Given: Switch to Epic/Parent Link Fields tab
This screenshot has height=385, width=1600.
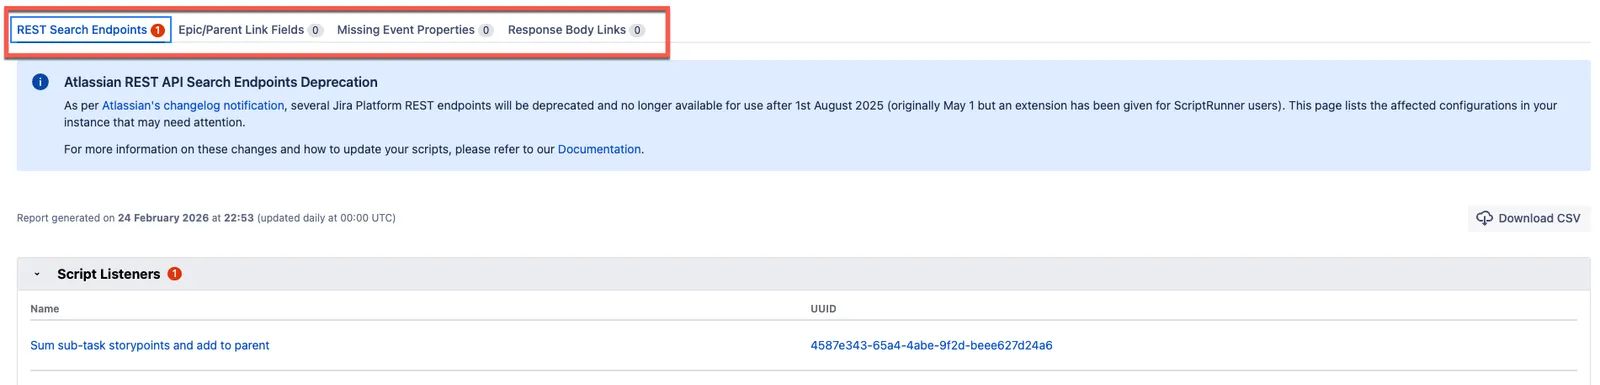Looking at the screenshot, I should [x=250, y=30].
